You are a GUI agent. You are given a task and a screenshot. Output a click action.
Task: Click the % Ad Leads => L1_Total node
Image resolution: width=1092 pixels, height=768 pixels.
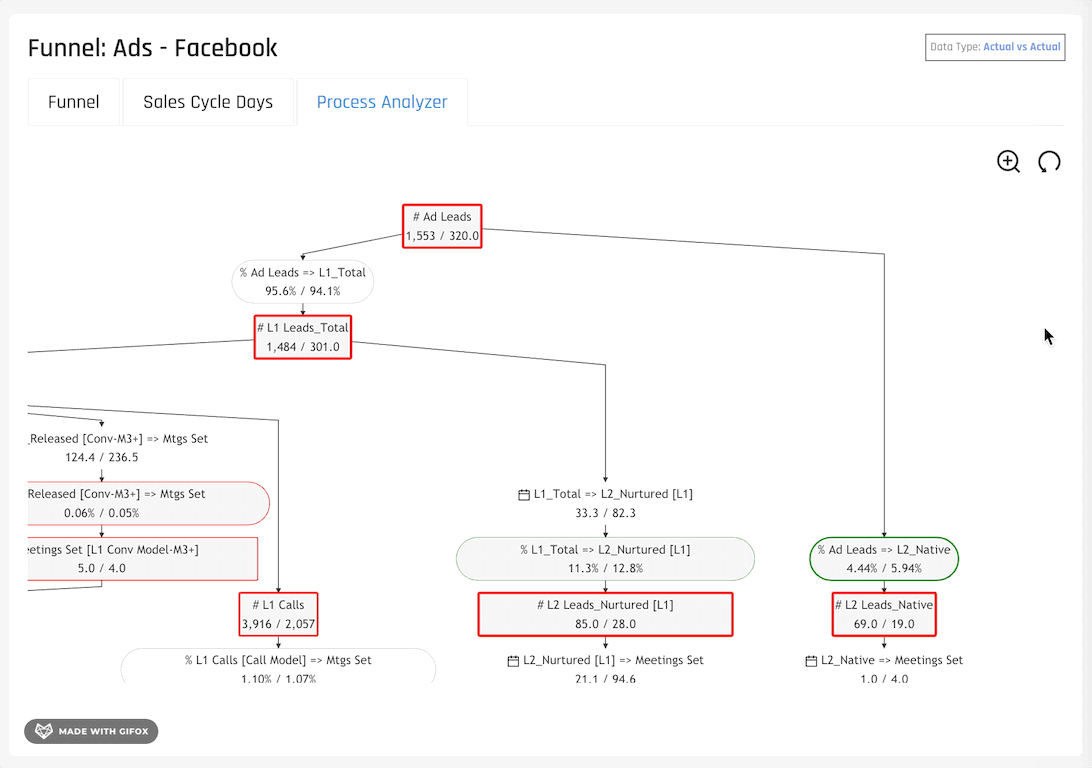(x=303, y=282)
